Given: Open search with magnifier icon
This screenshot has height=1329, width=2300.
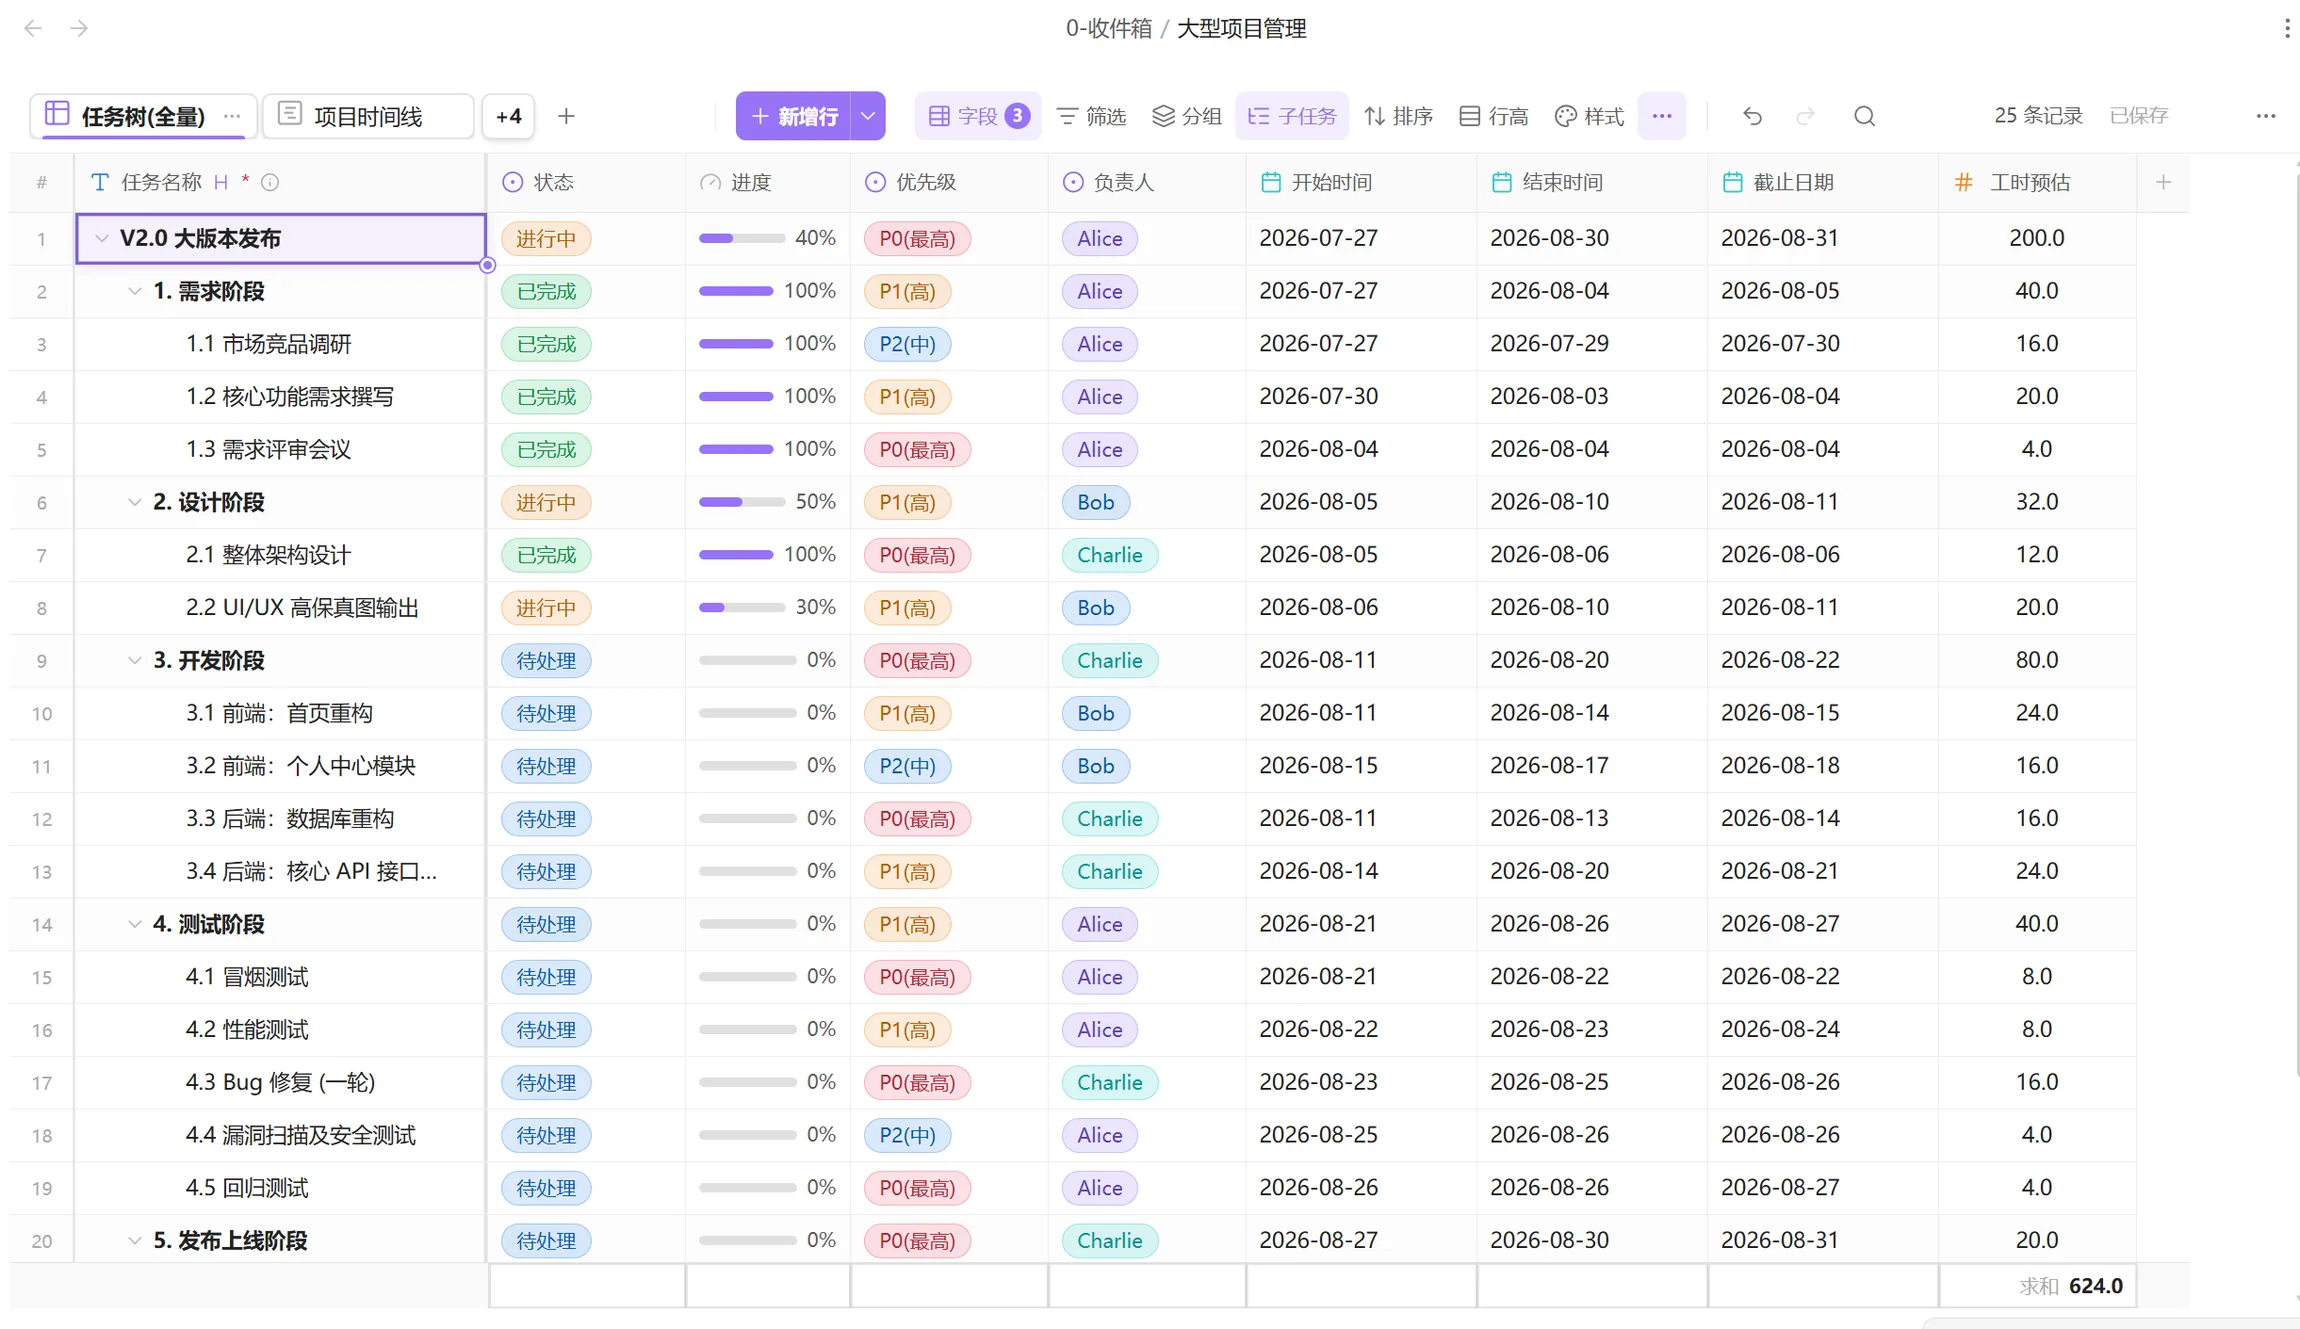Looking at the screenshot, I should (x=1864, y=116).
